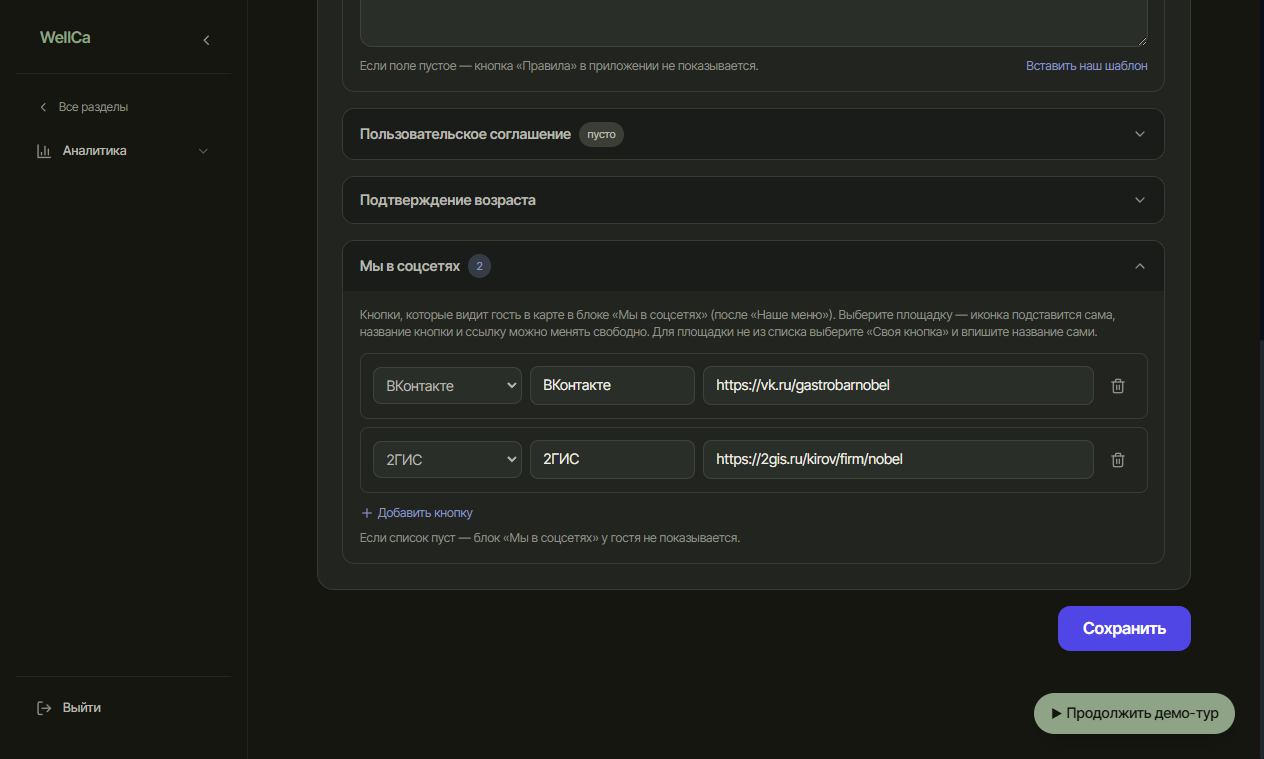Open the 2ГИС platform dropdown
Screen dimensions: 1264x759
(447, 459)
